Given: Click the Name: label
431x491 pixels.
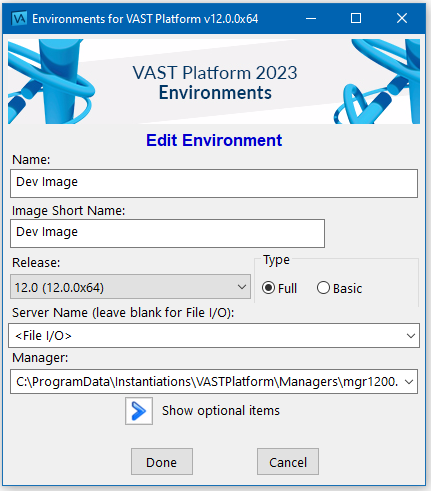Looking at the screenshot, I should pyautogui.click(x=31, y=160).
